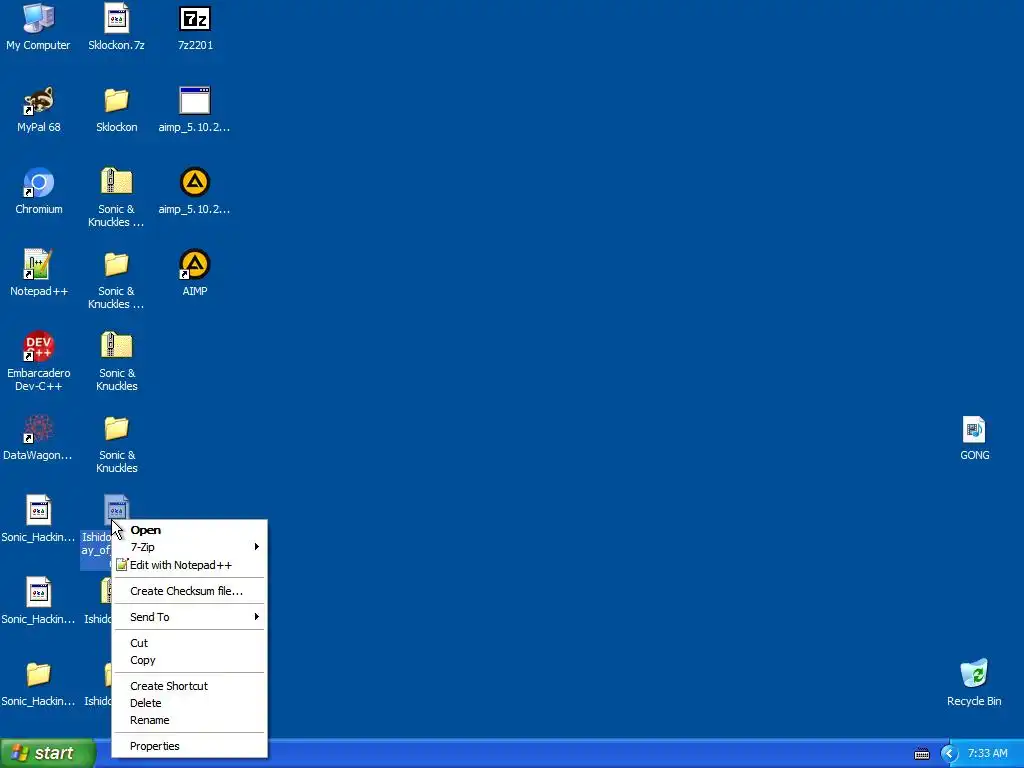The height and width of the screenshot is (768, 1024).
Task: Select the Recycle Bin icon
Action: point(974,683)
